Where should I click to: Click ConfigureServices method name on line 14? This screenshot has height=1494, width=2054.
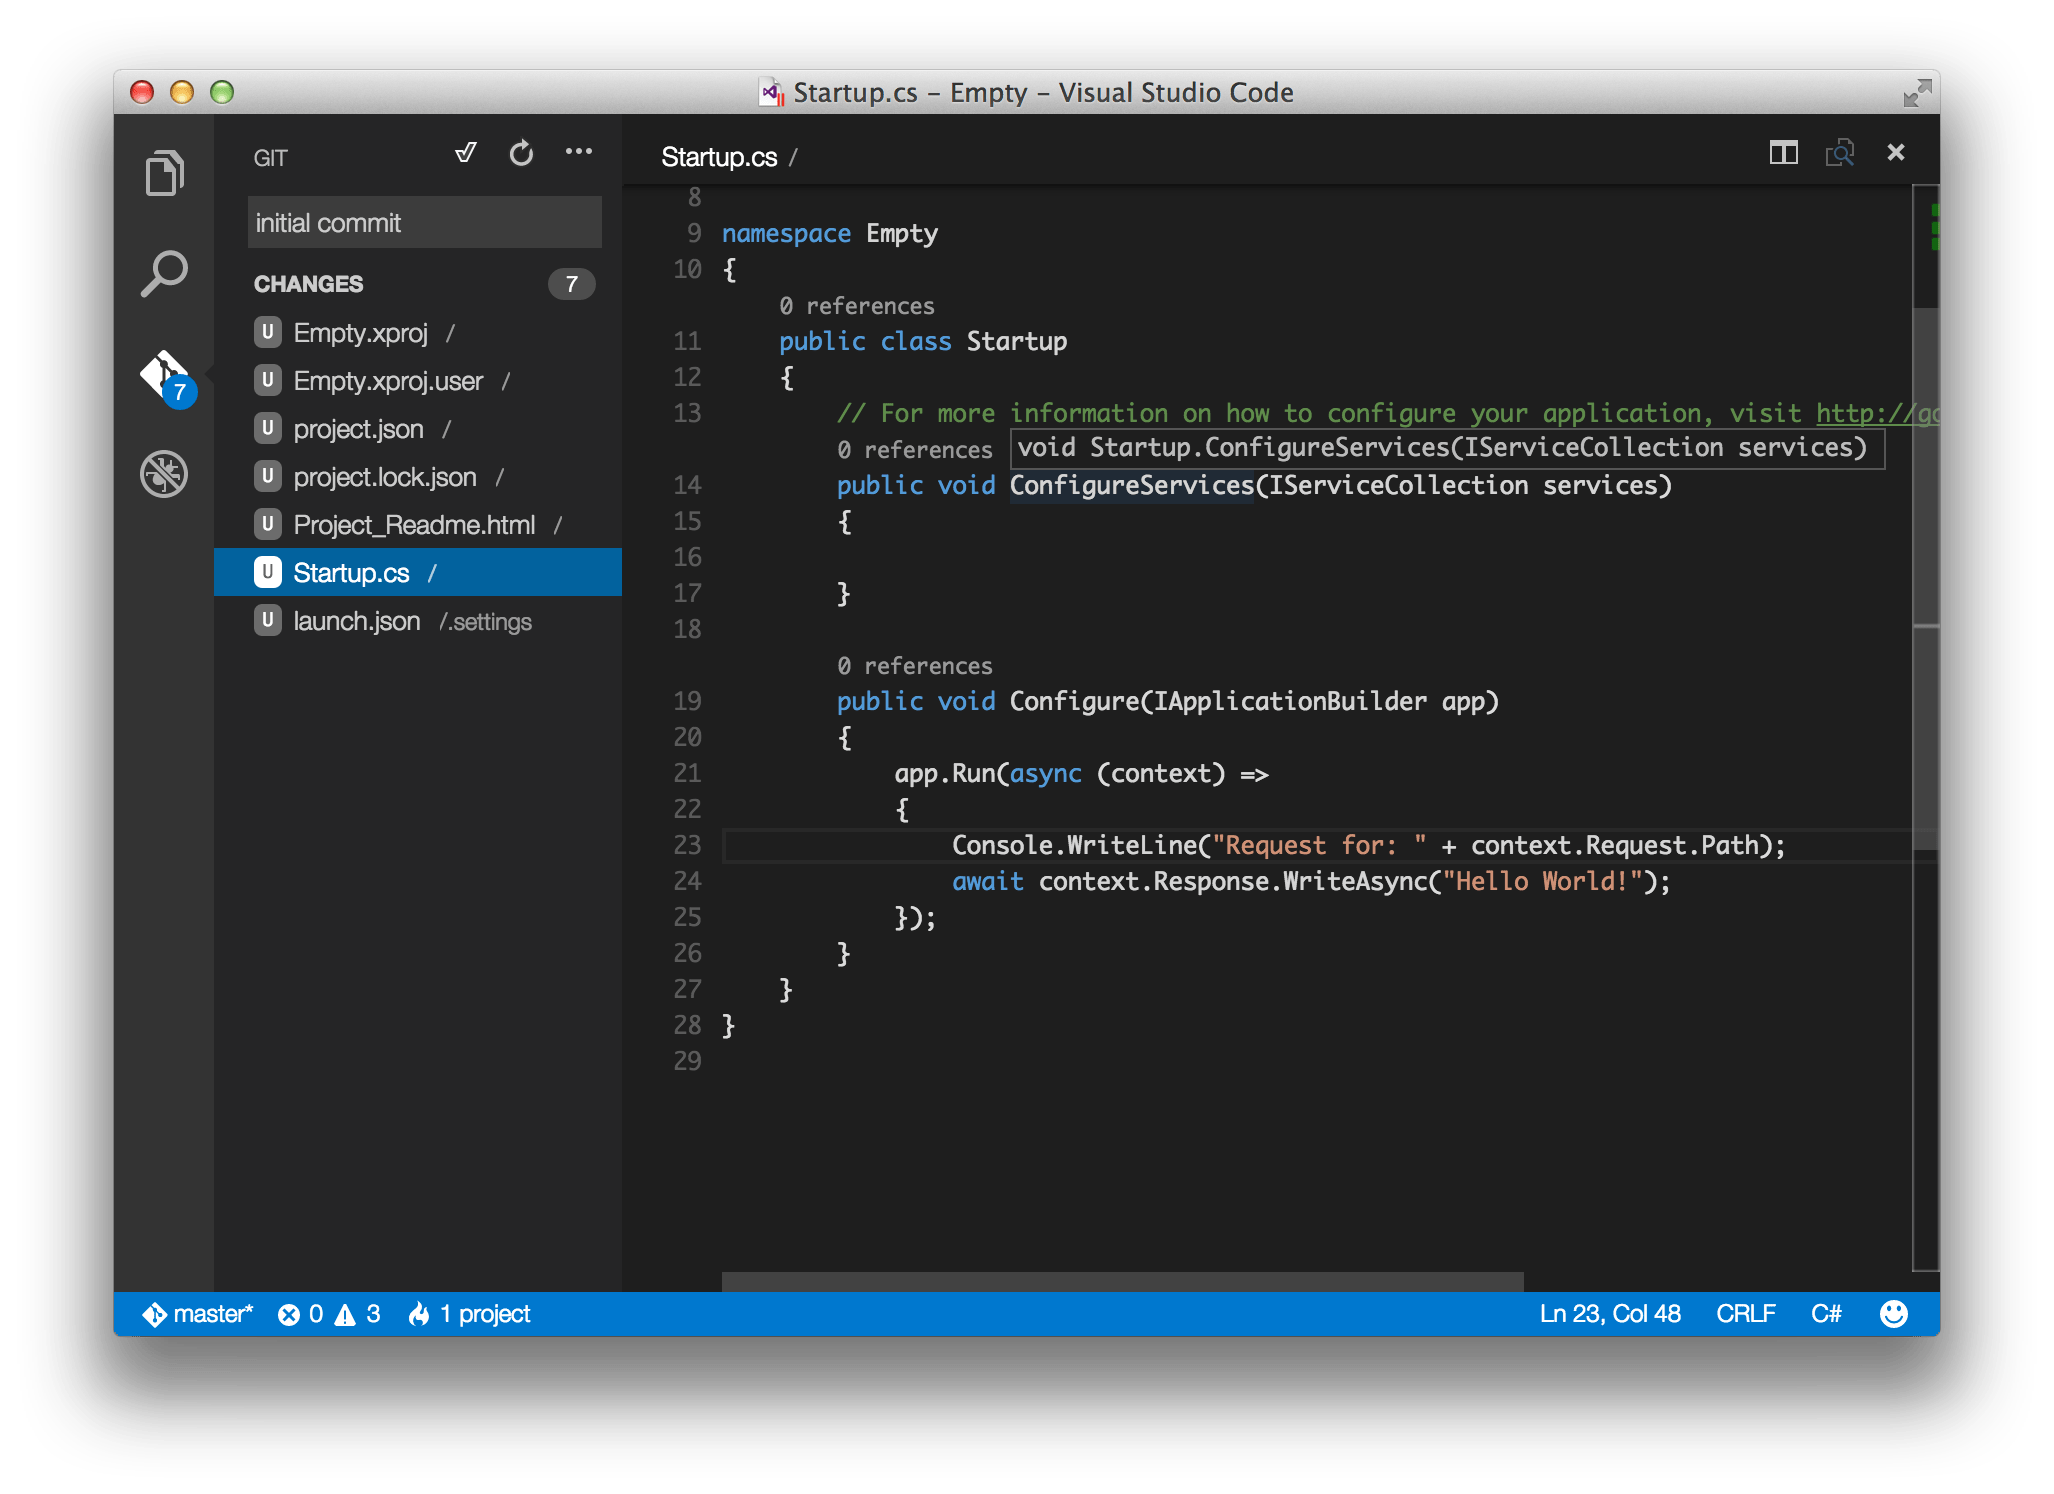pyautogui.click(x=1131, y=486)
